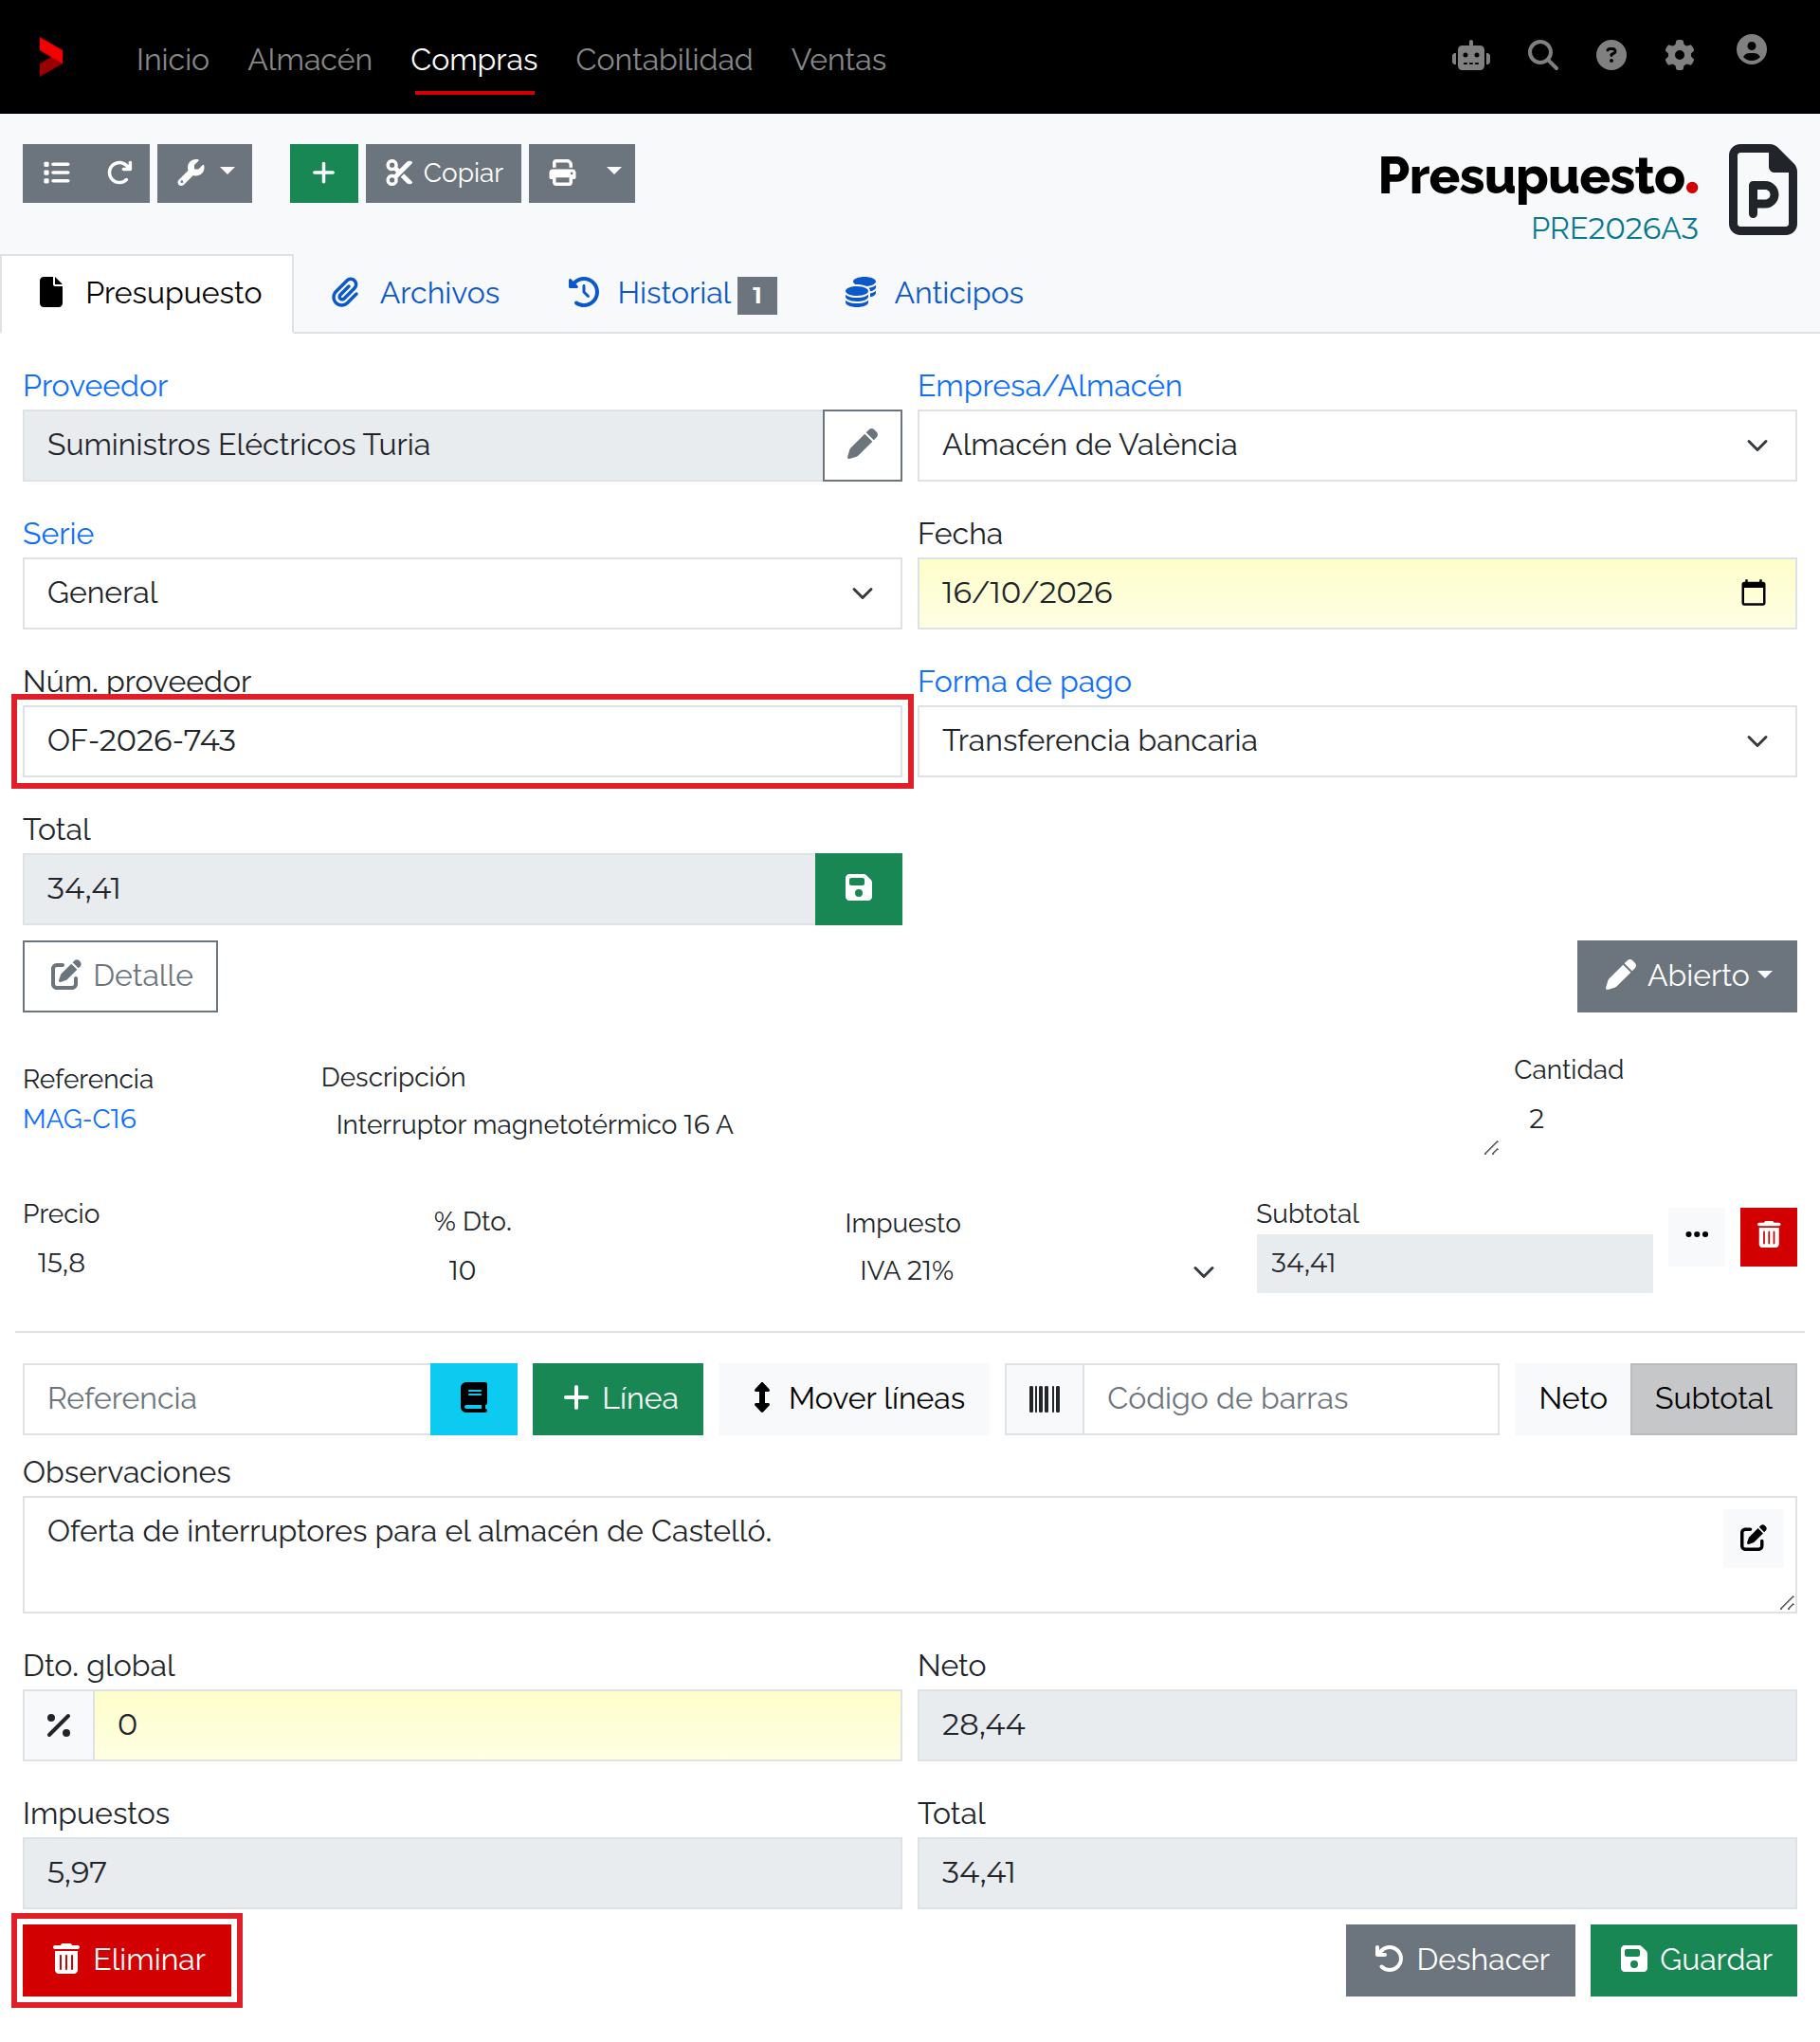Toggle the Dto. global percent button
The height and width of the screenshot is (2042, 1820).
point(58,1724)
